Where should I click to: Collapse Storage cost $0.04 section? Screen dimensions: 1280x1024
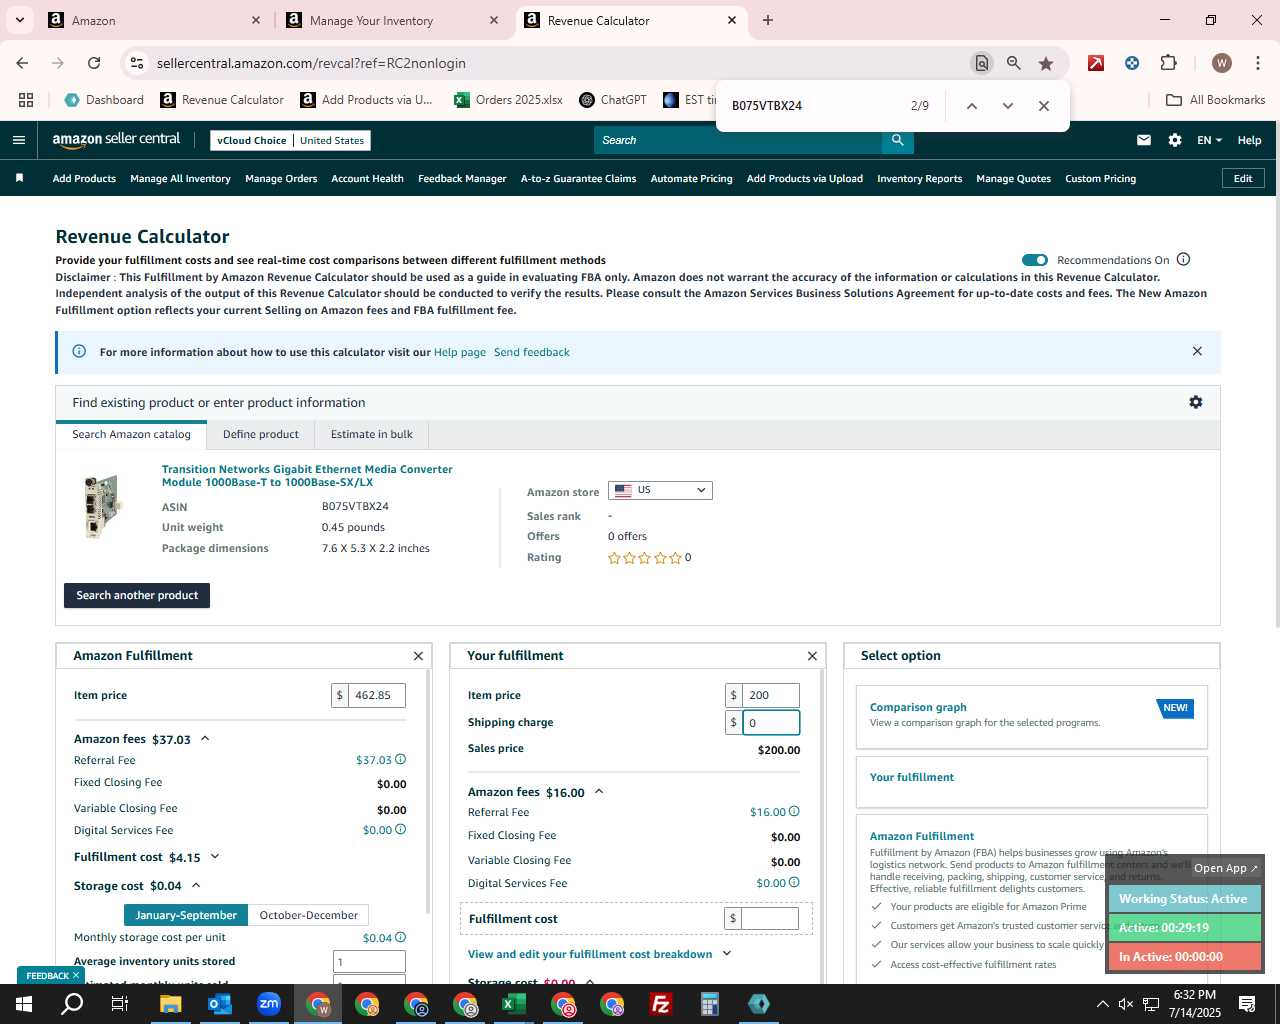pos(196,885)
